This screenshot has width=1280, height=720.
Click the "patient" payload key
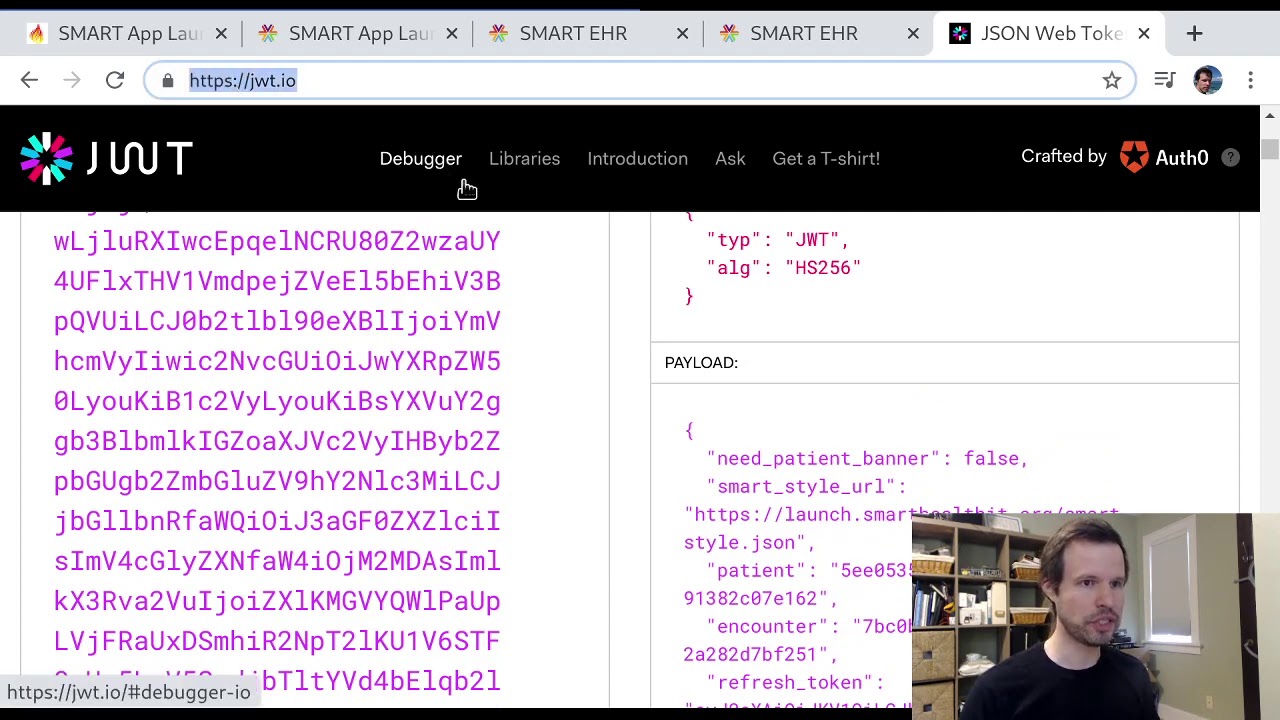(x=762, y=570)
